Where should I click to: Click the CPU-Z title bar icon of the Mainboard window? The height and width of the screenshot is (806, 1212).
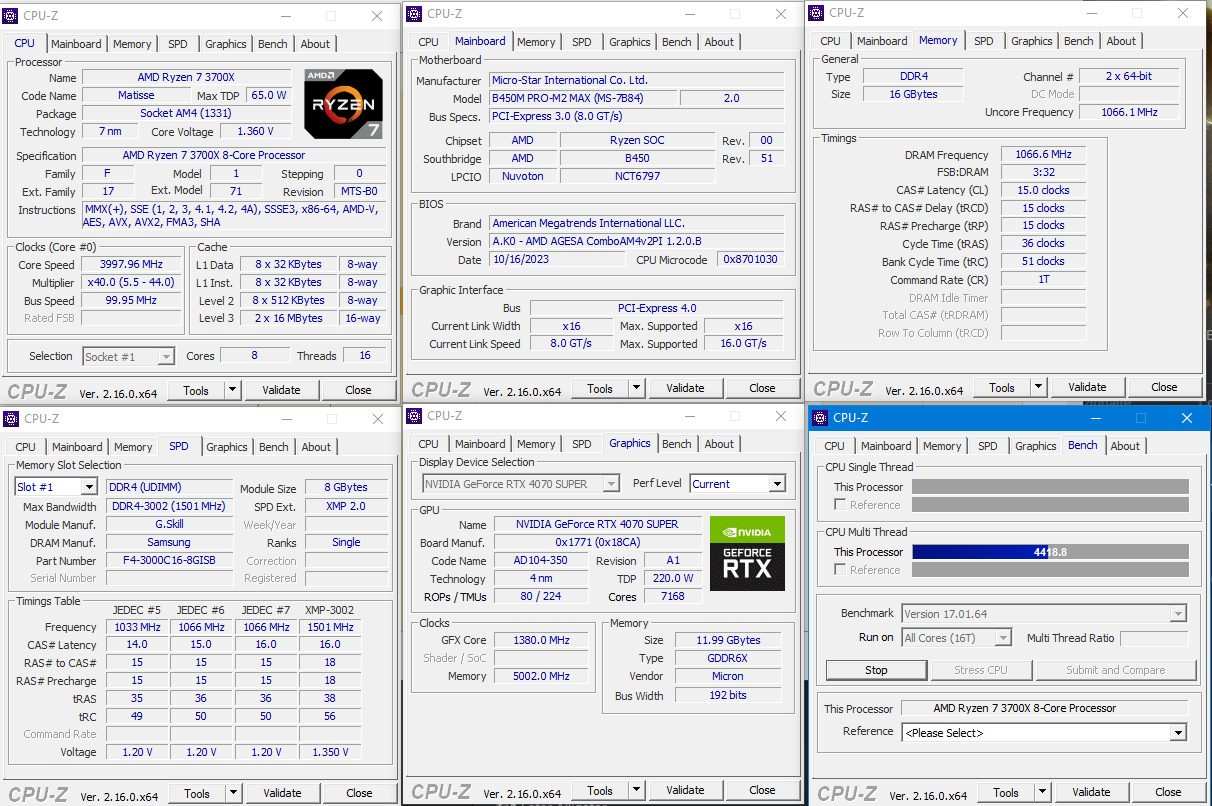(414, 13)
